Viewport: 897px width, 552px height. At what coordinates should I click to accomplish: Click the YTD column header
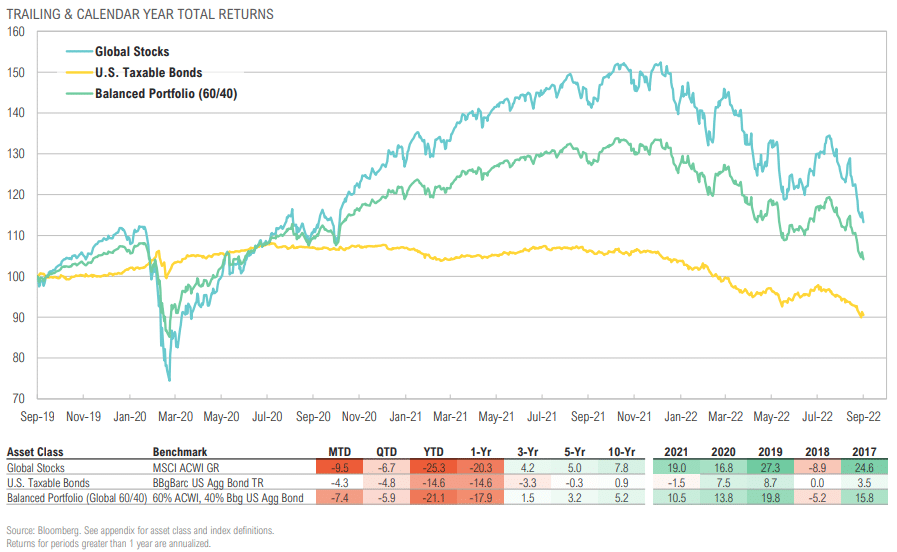click(x=433, y=452)
